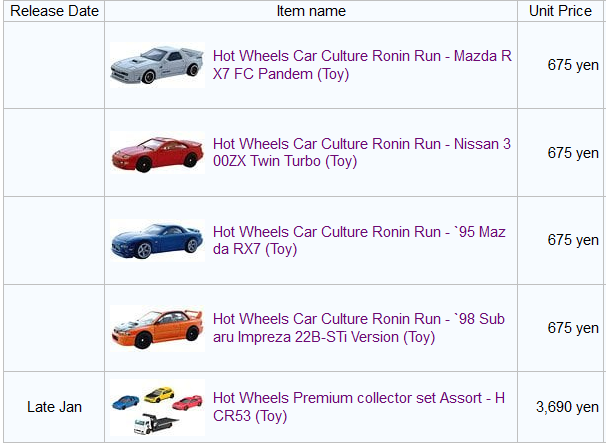Open the Premium collector set thumbnail
Screen dimensions: 606x445
click(157, 407)
